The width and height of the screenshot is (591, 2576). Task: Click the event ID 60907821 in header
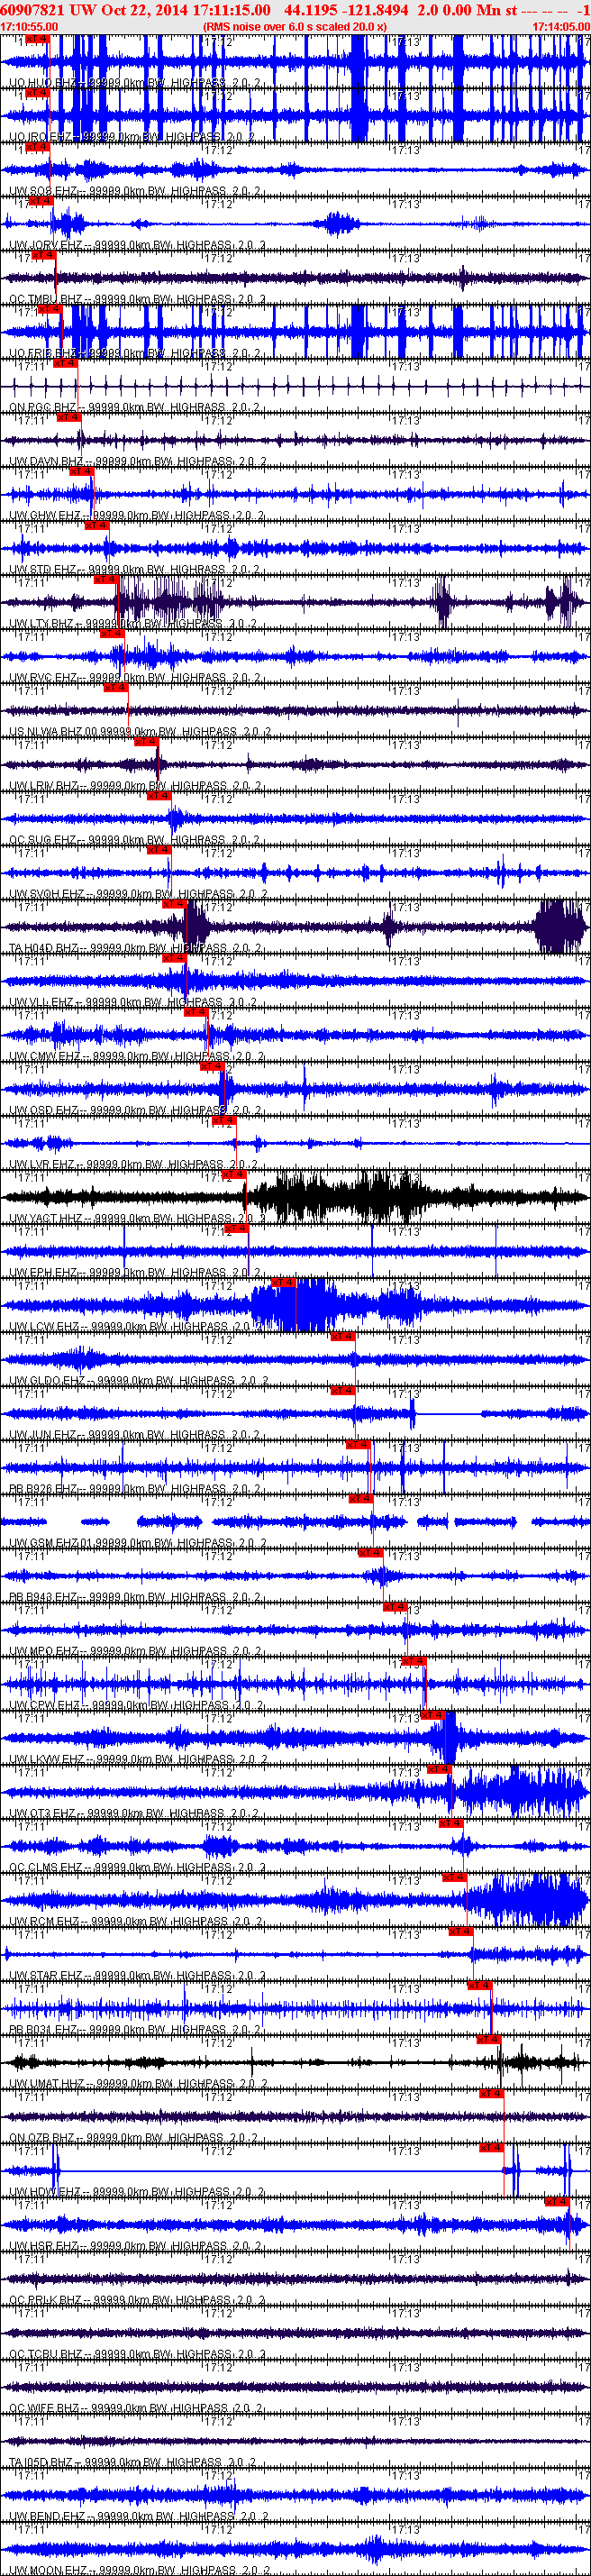point(32,10)
